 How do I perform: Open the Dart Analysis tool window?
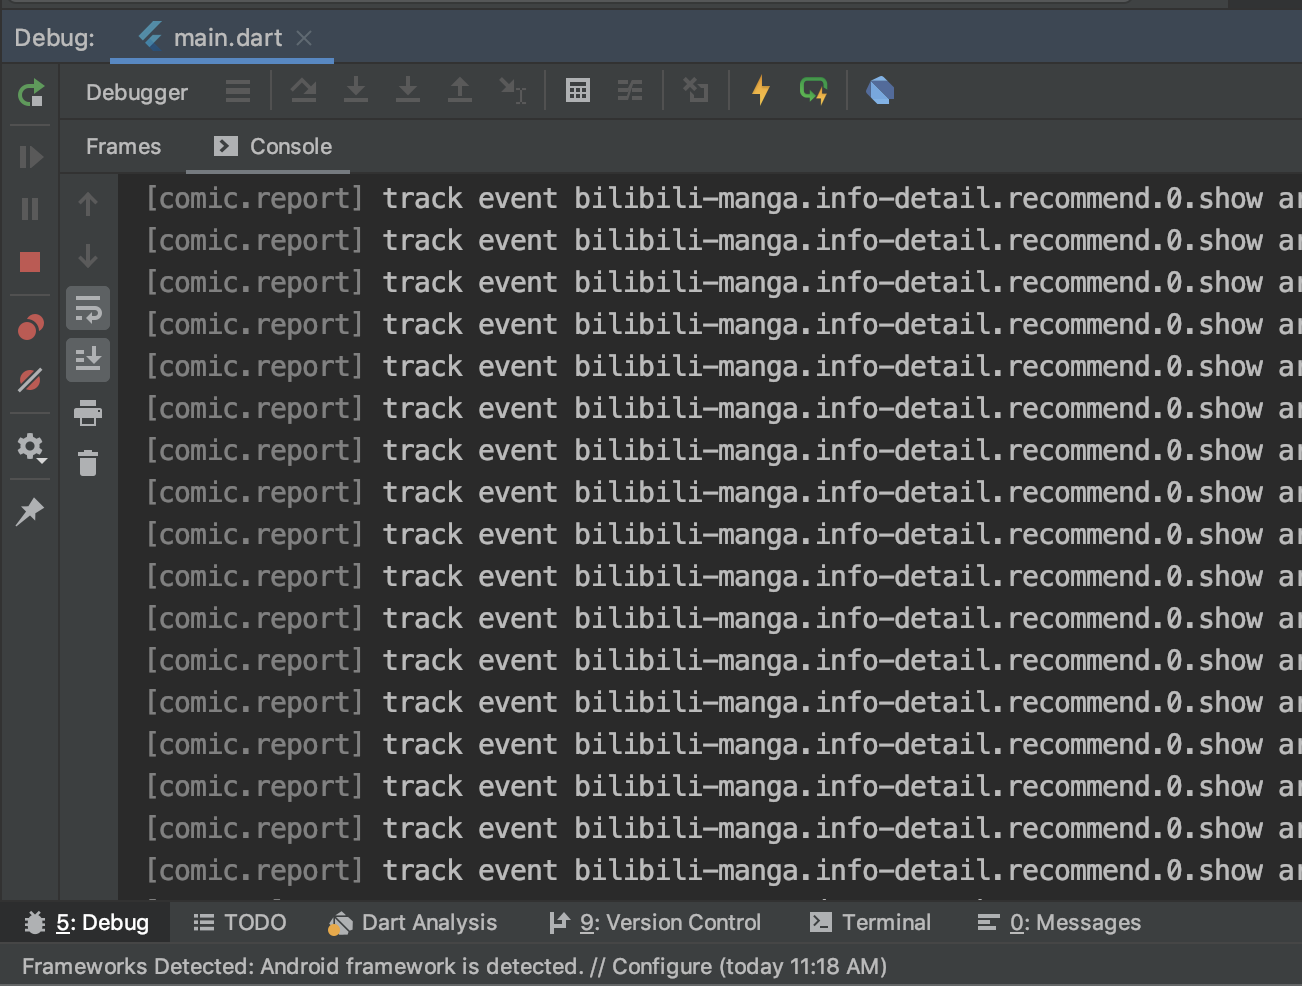coord(413,922)
